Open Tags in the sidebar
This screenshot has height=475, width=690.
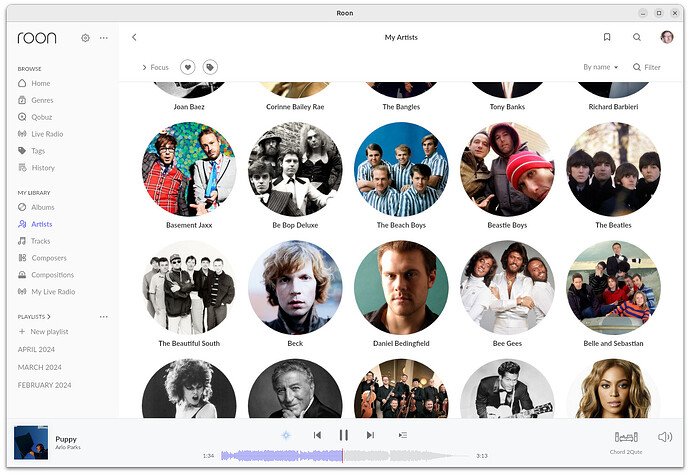click(x=31, y=151)
